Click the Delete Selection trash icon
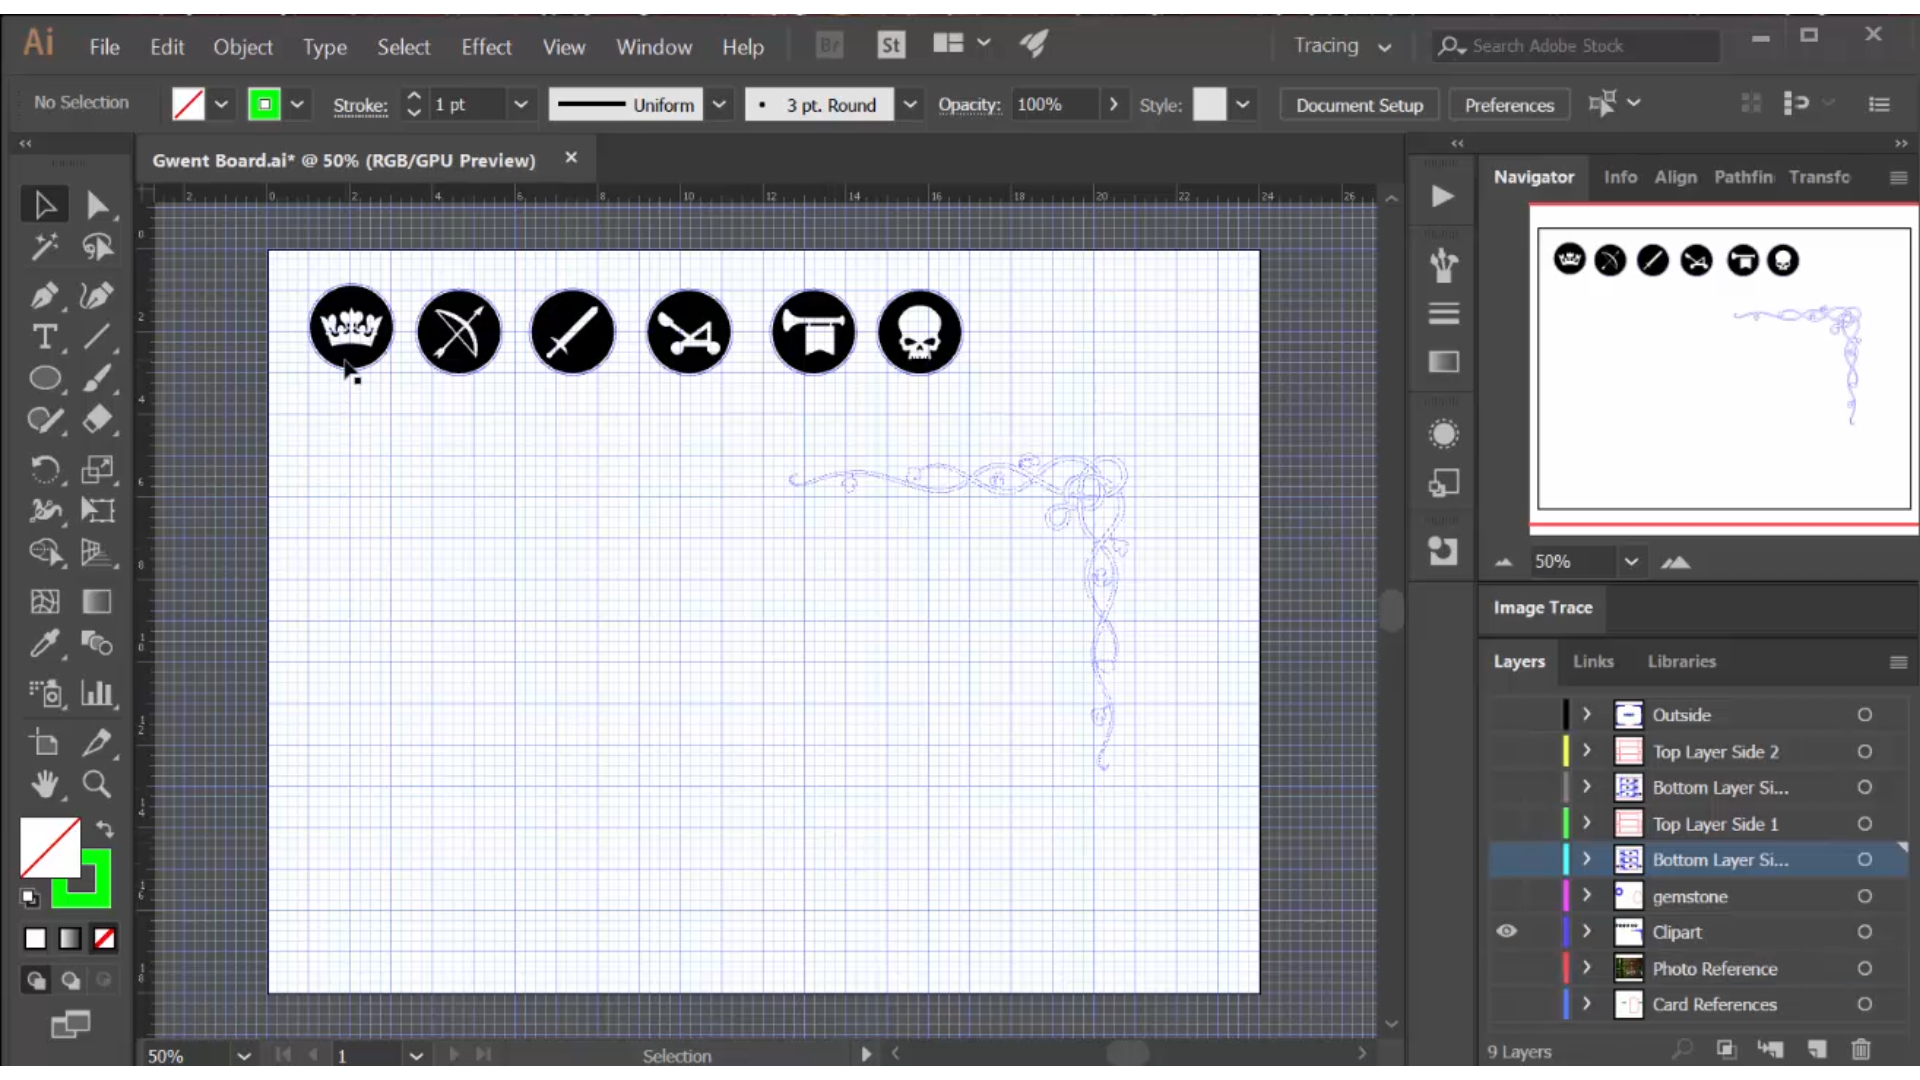Viewport: 1920px width, 1080px height. (x=1860, y=1050)
